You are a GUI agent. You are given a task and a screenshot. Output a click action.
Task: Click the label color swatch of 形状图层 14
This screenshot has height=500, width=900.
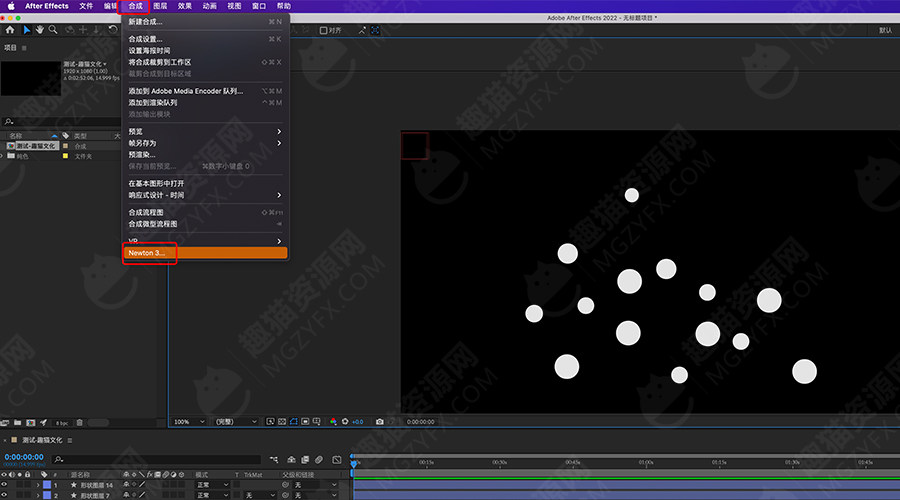tap(47, 485)
